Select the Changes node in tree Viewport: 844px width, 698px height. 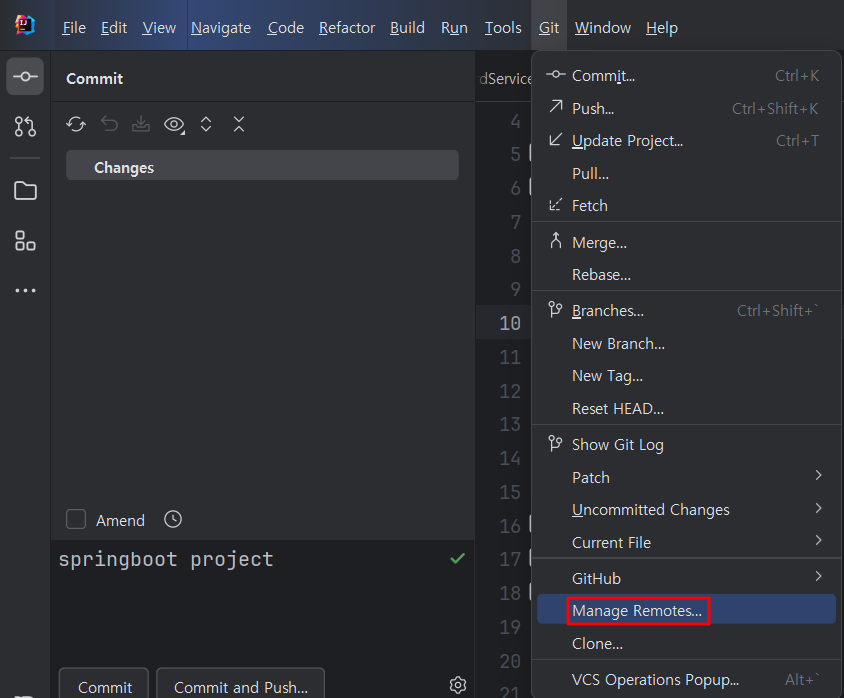coord(262,165)
